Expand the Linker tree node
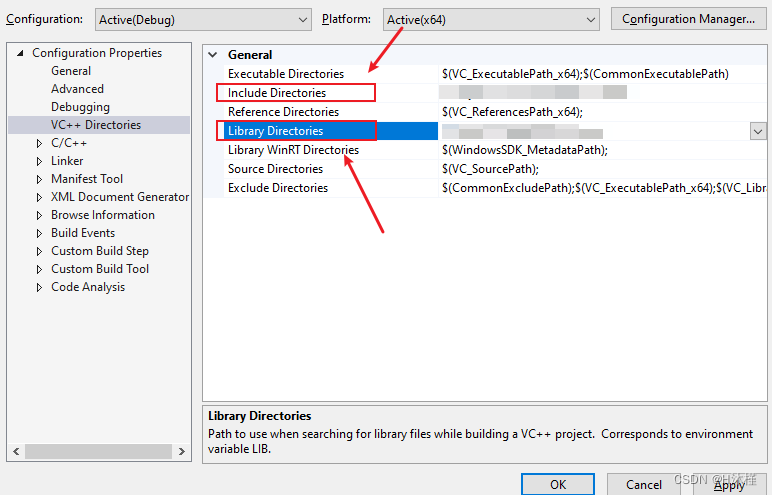The image size is (772, 495). 39,161
